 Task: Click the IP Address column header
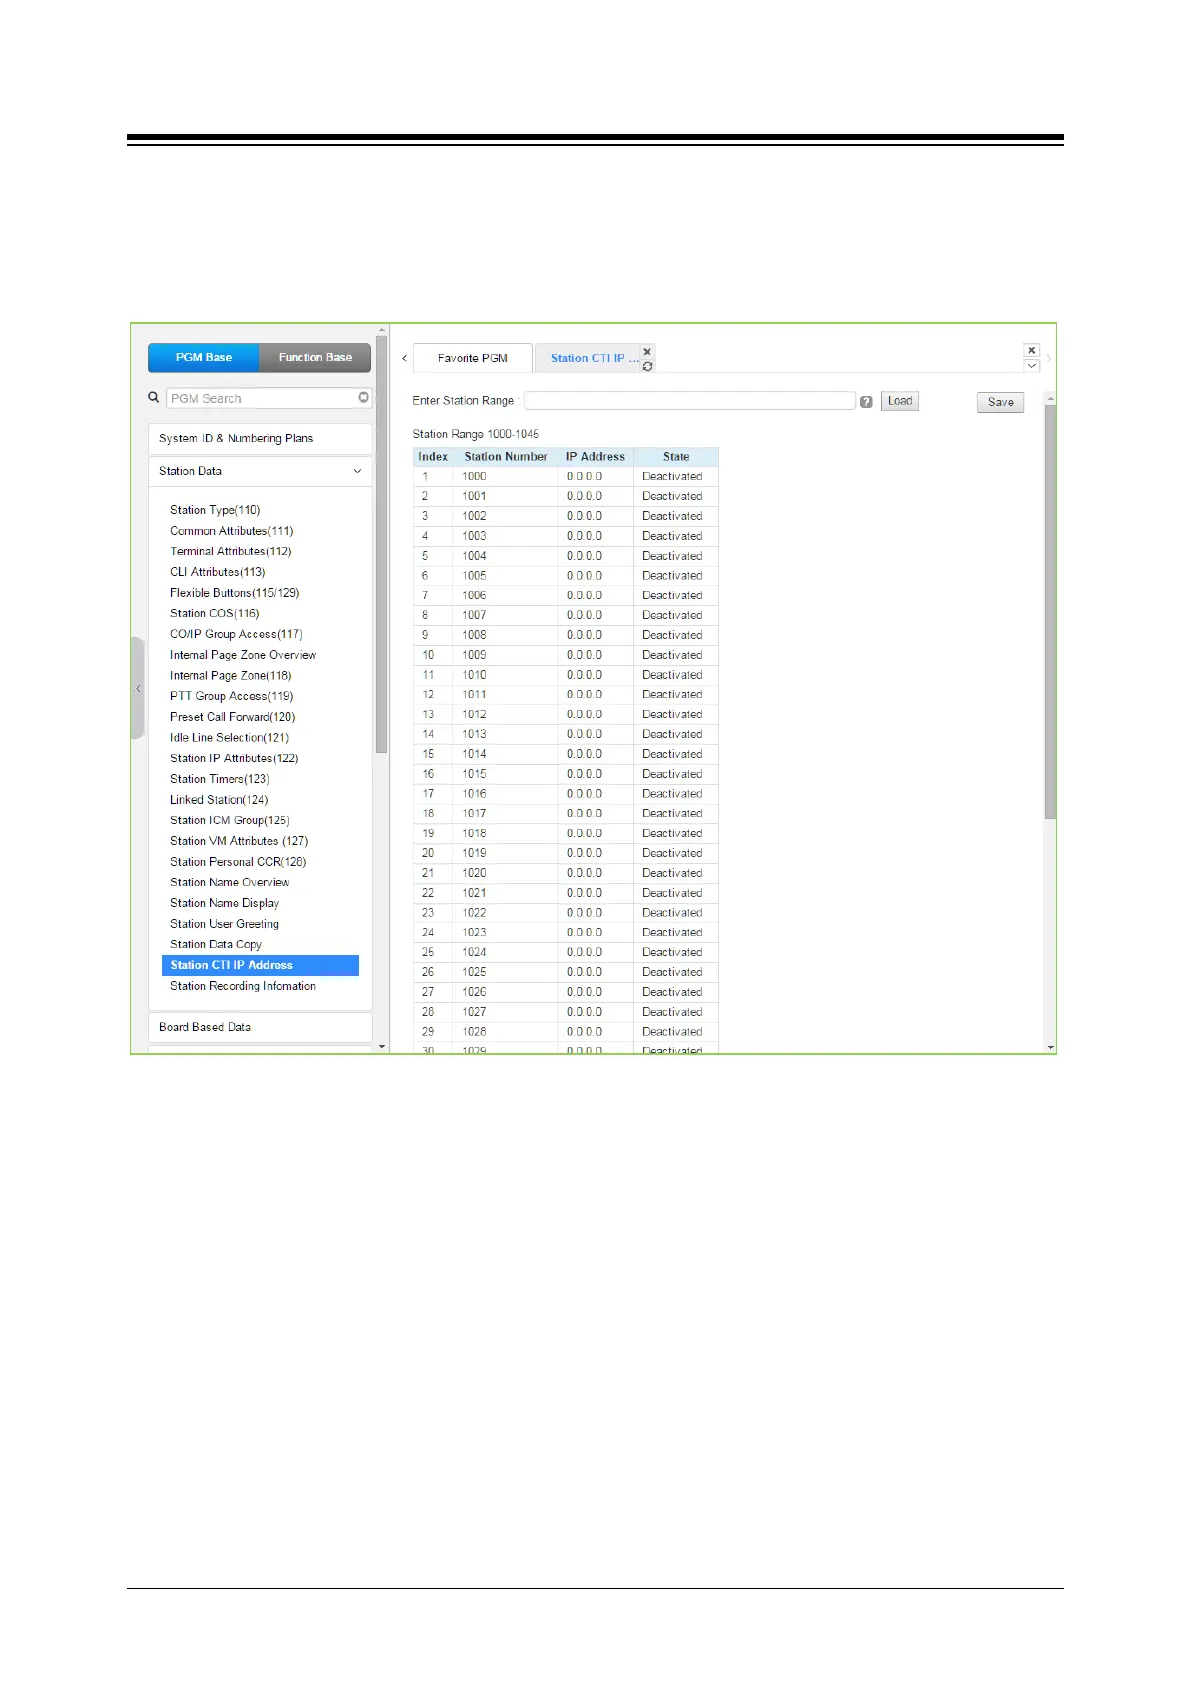595,456
